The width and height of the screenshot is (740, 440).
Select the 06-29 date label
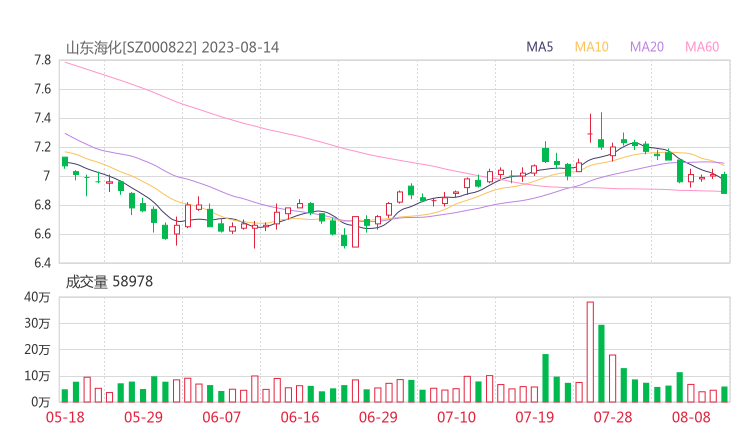(x=378, y=417)
